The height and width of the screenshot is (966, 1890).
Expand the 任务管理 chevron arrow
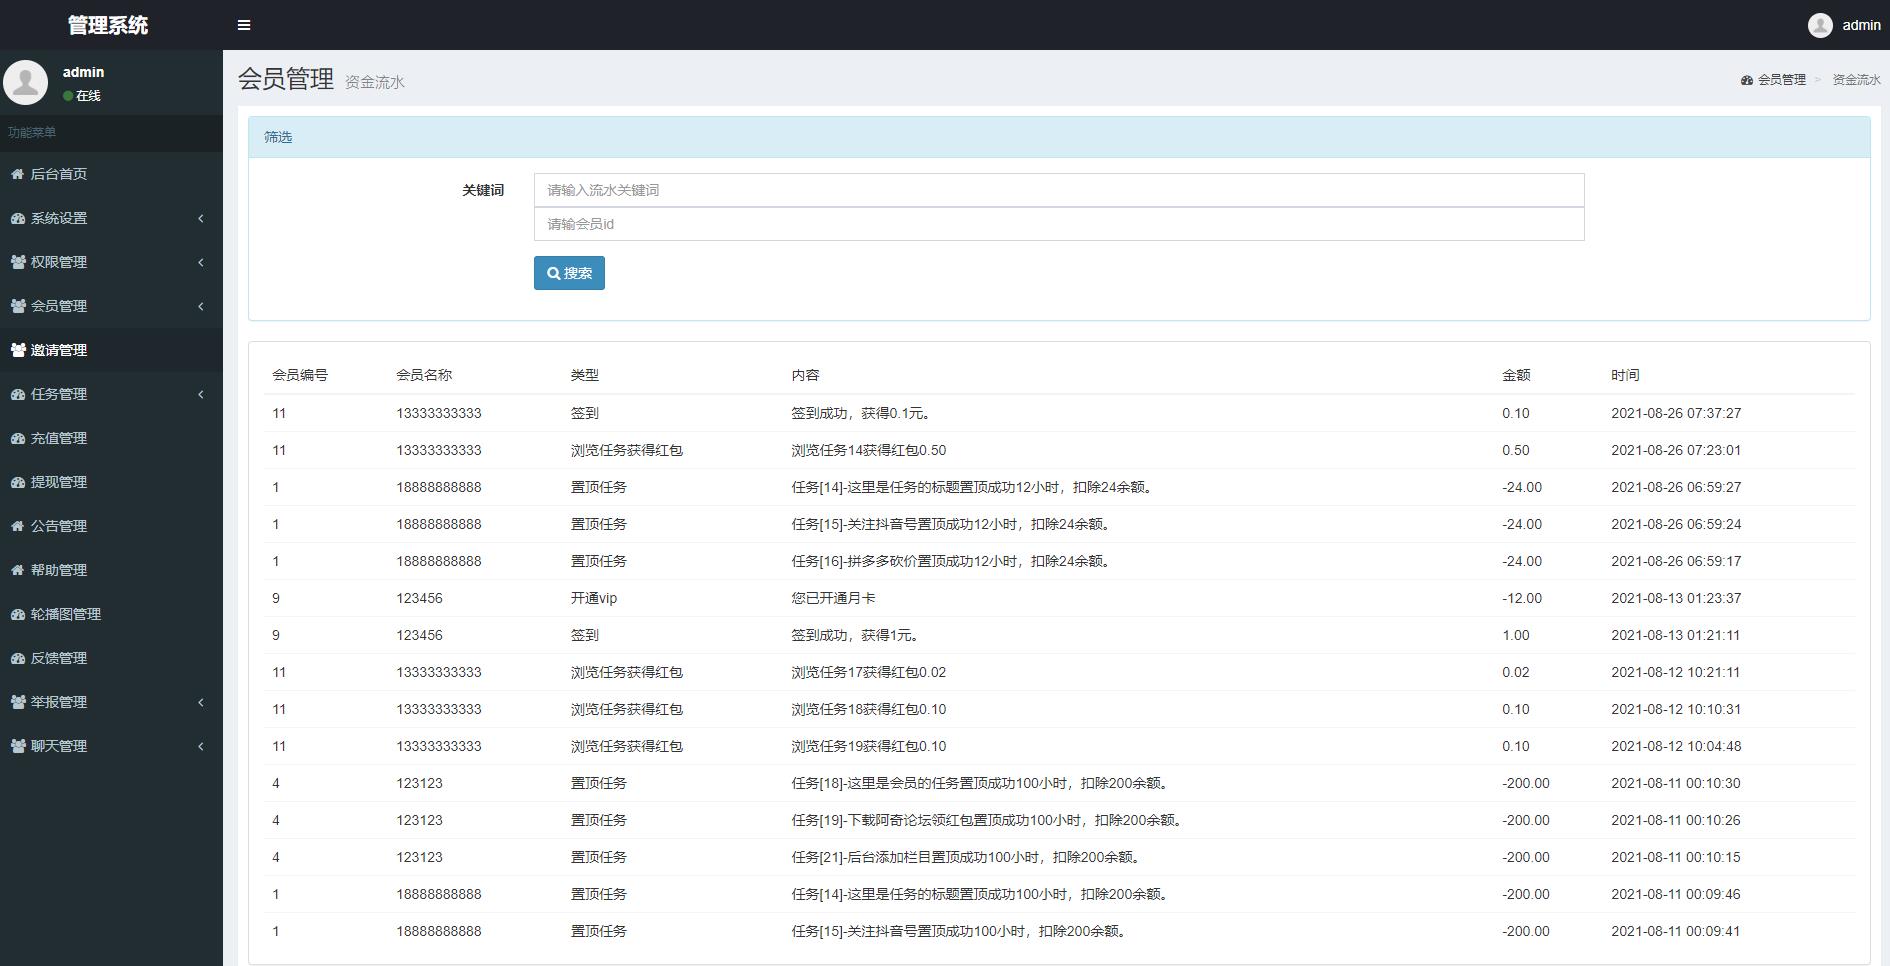pyautogui.click(x=201, y=394)
